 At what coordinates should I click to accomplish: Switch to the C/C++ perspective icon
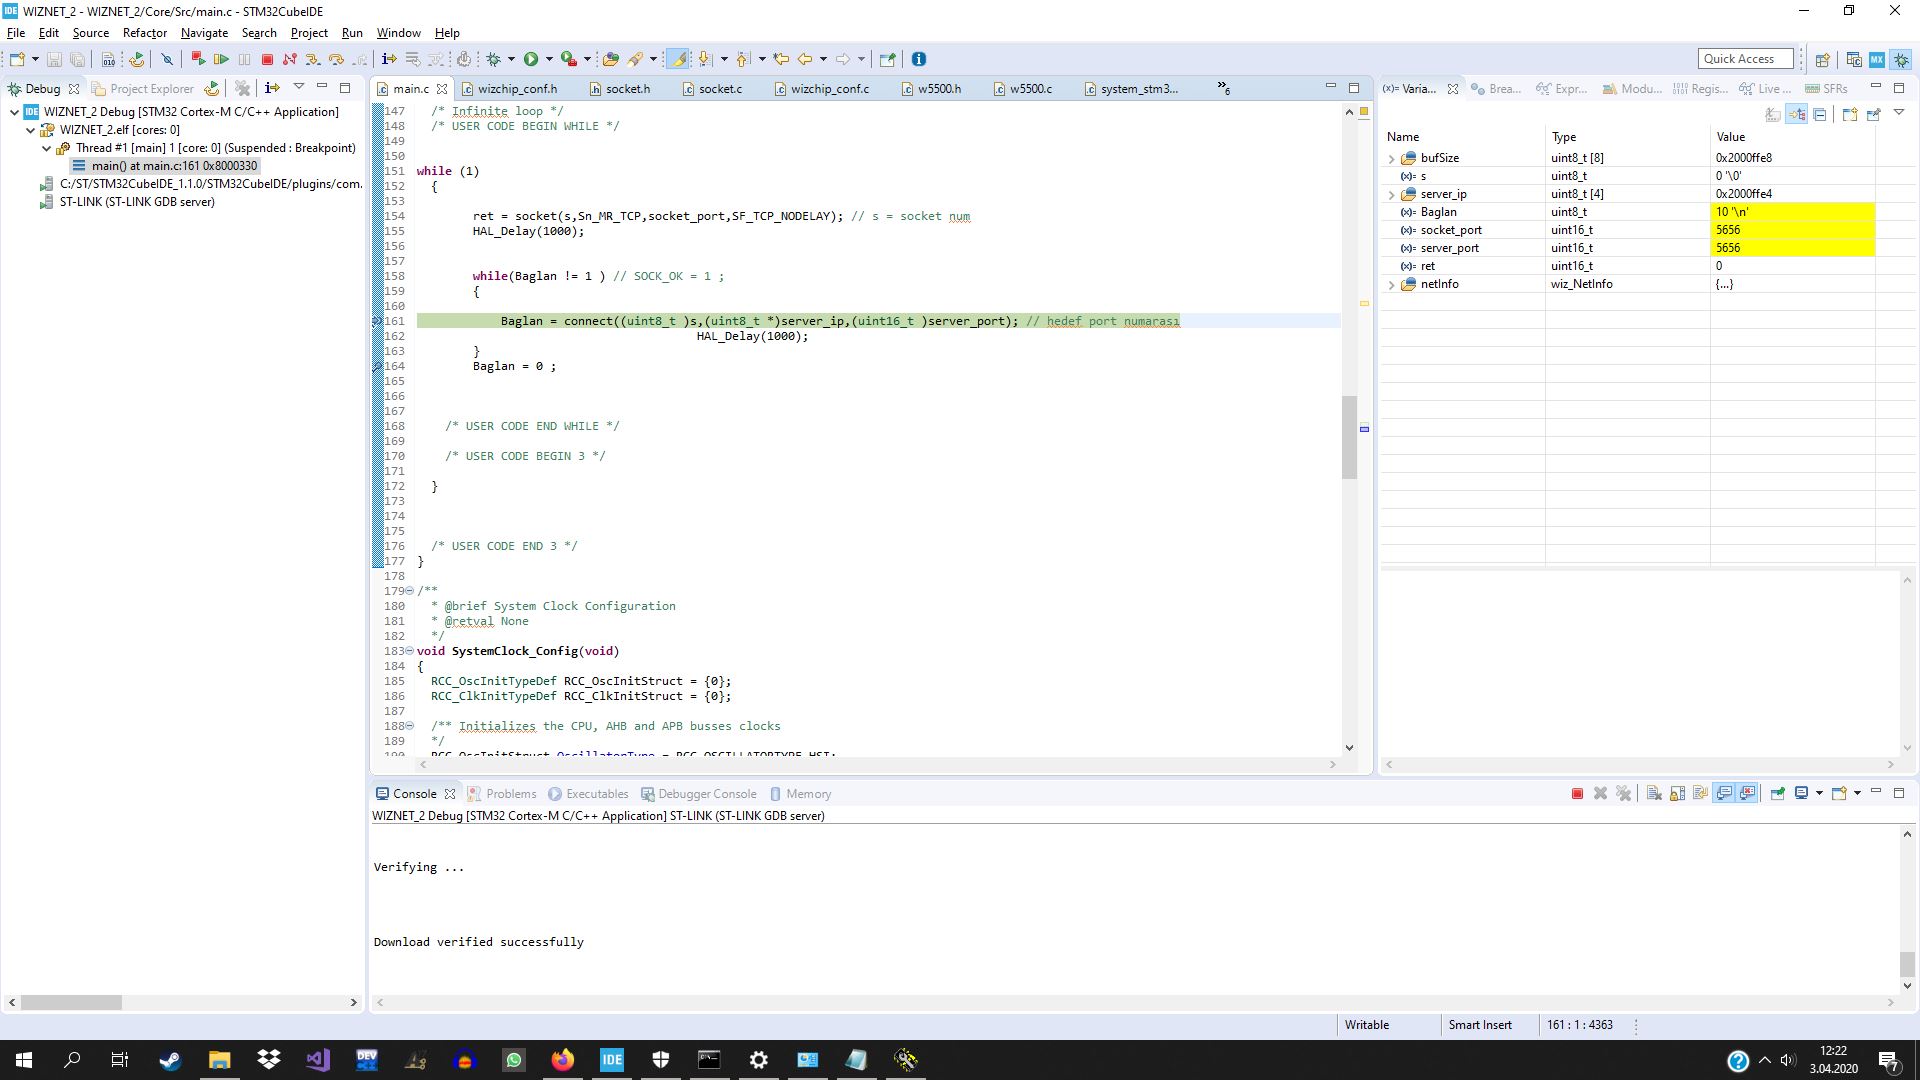[x=1854, y=59]
